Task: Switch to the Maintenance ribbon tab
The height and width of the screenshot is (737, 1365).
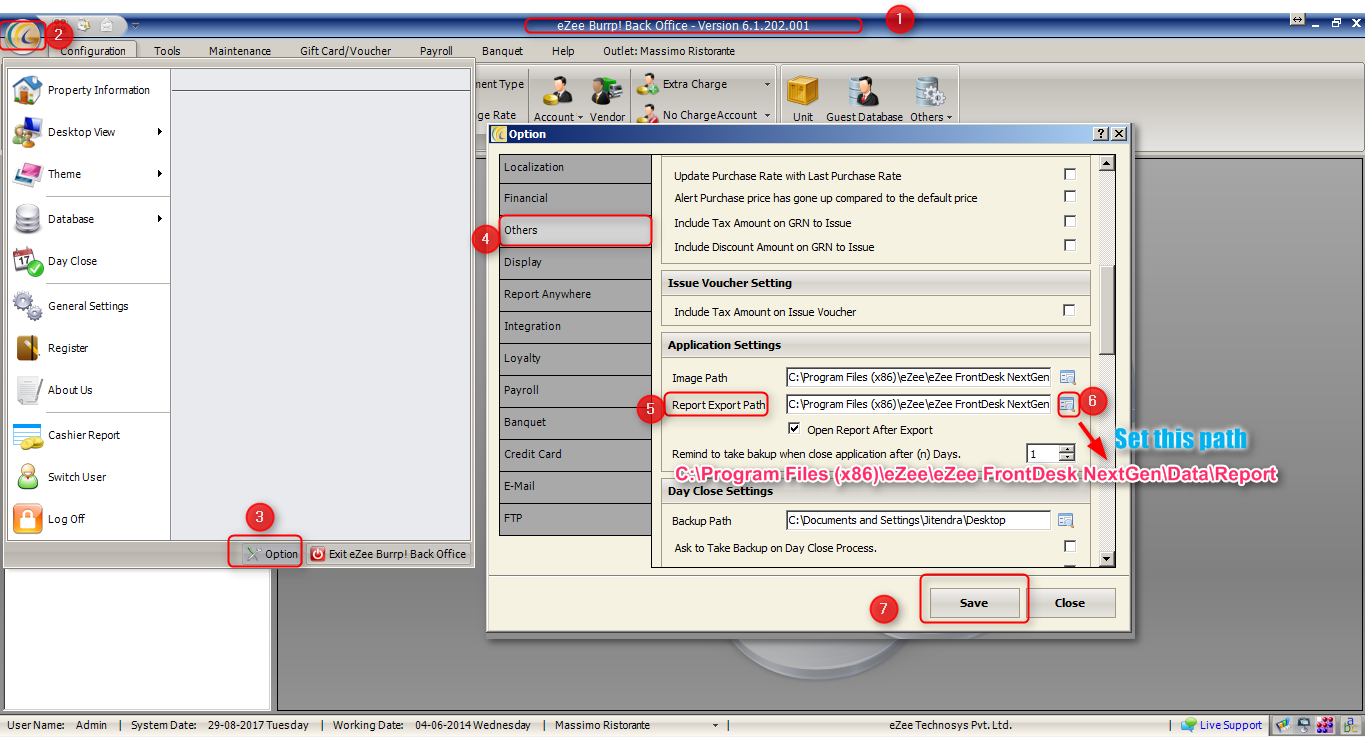Action: (x=240, y=51)
